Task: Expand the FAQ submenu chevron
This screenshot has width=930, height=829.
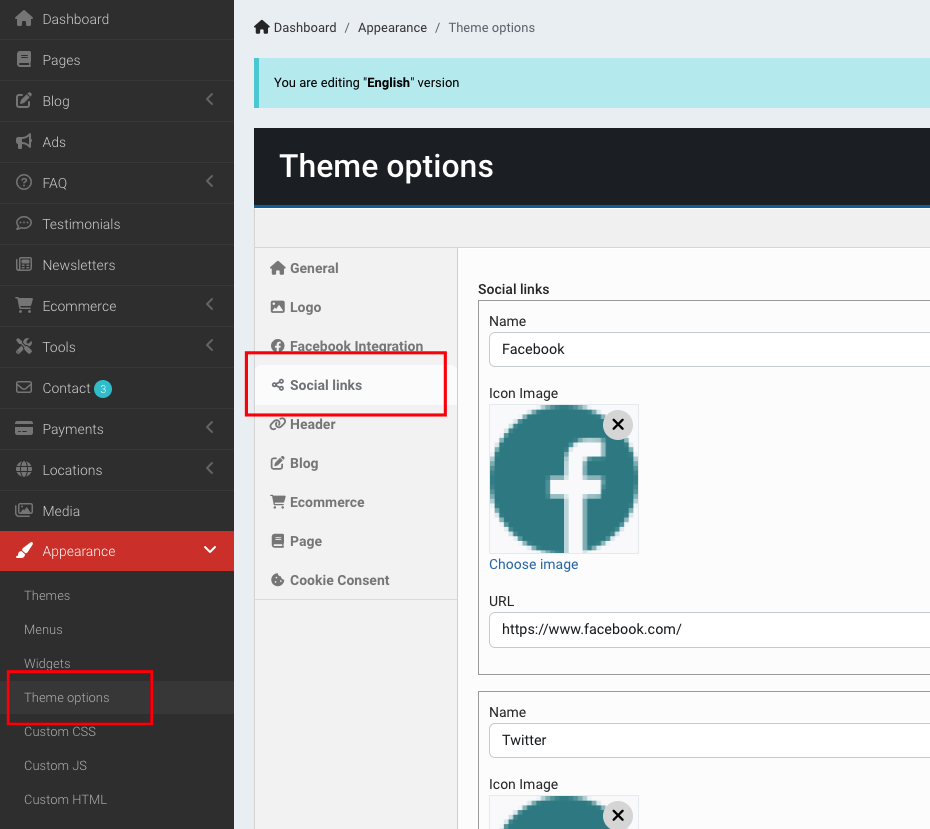Action: (210, 181)
